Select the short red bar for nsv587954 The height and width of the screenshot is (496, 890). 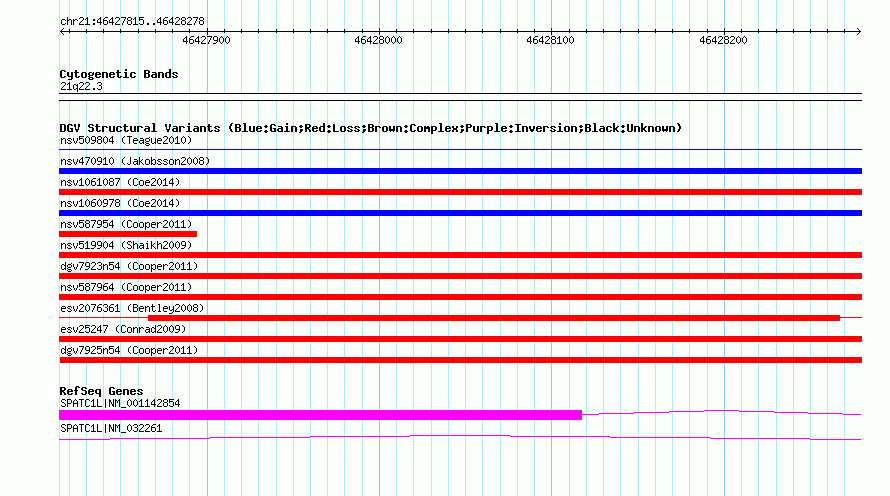point(128,234)
